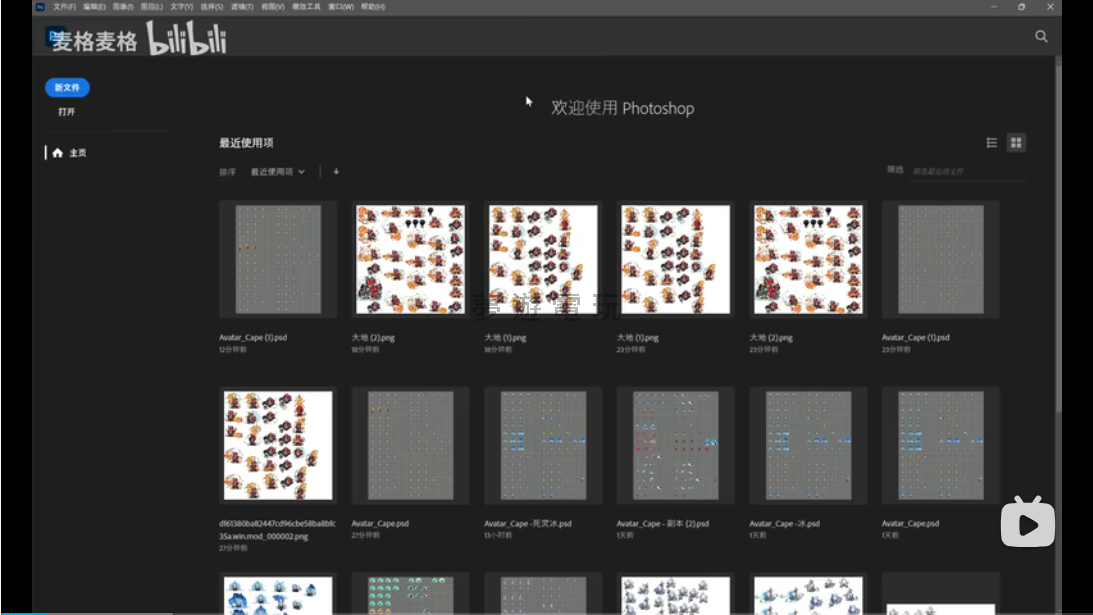The width and height of the screenshot is (1093, 615).
Task: Expand the 最近使用项 sort dropdown
Action: 278,172
